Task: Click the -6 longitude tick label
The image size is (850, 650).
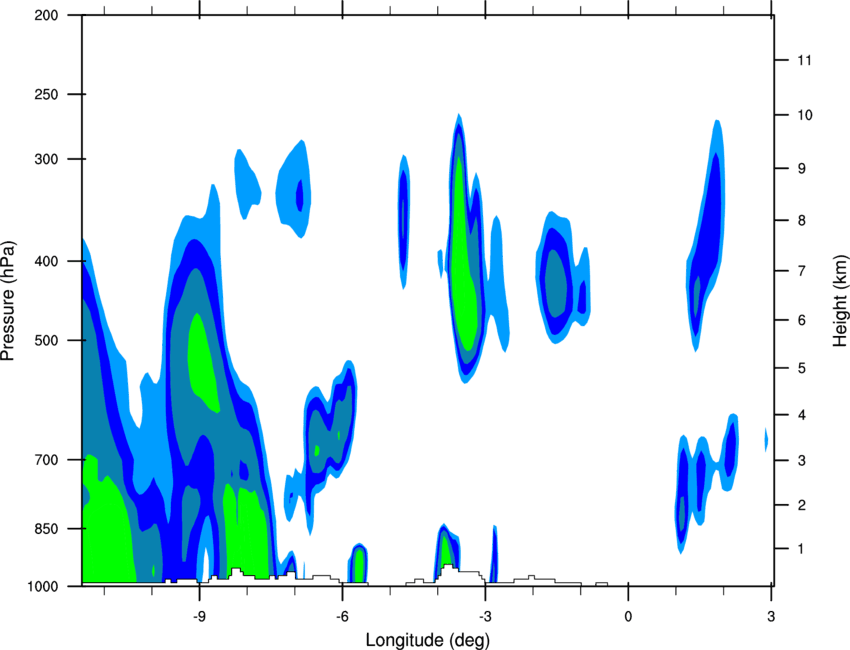Action: click(x=342, y=616)
